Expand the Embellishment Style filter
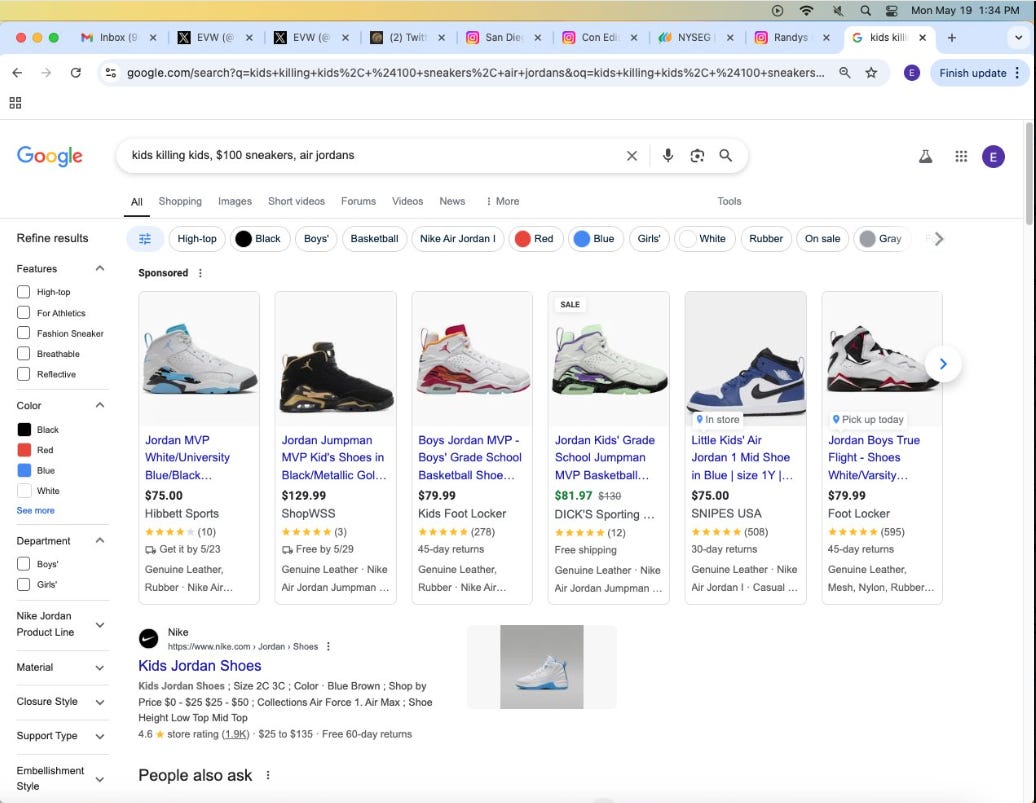This screenshot has height=803, width=1036. [x=100, y=779]
